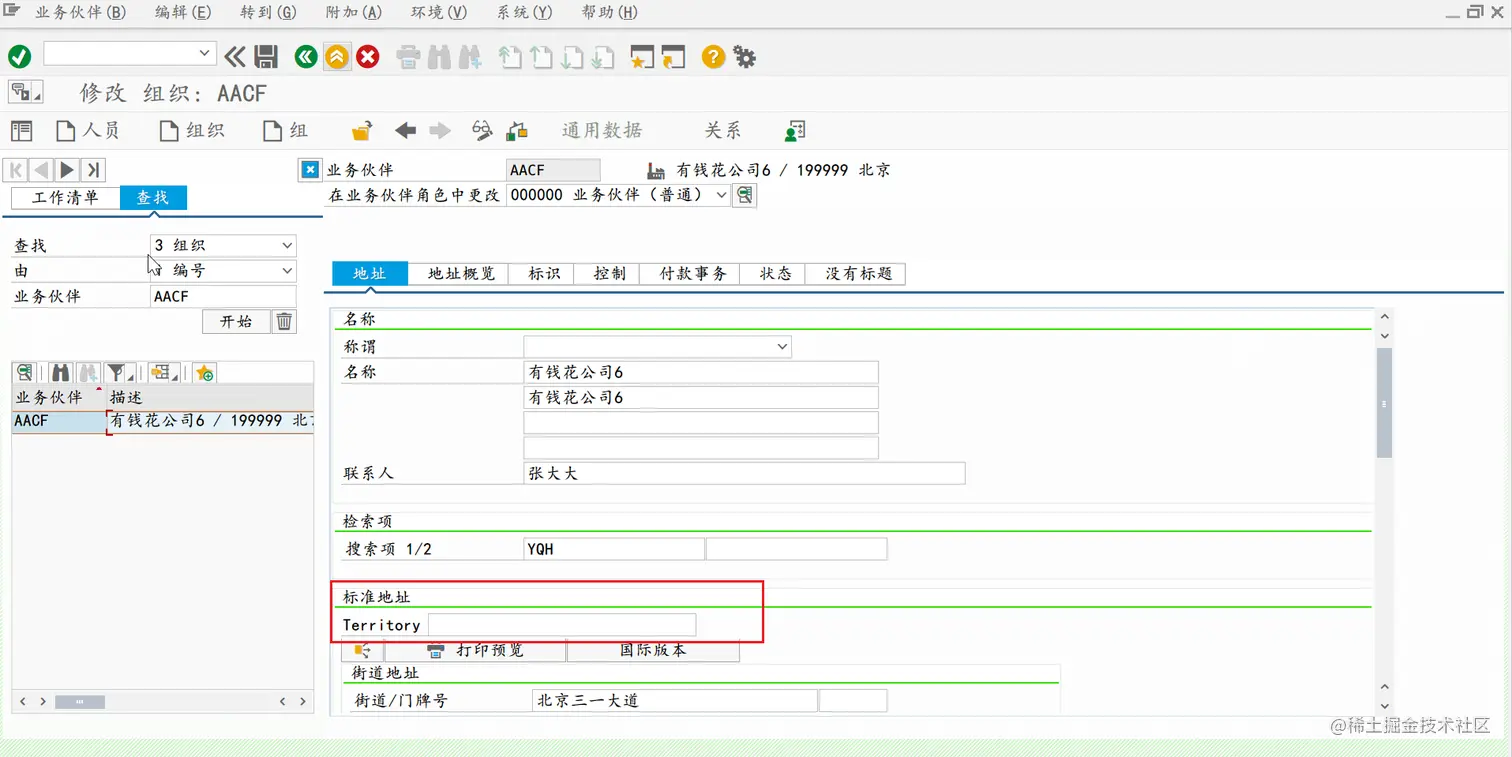Open the 查找 search-type dropdown showing 组织
Viewport: 1512px width, 757px height.
click(x=288, y=245)
